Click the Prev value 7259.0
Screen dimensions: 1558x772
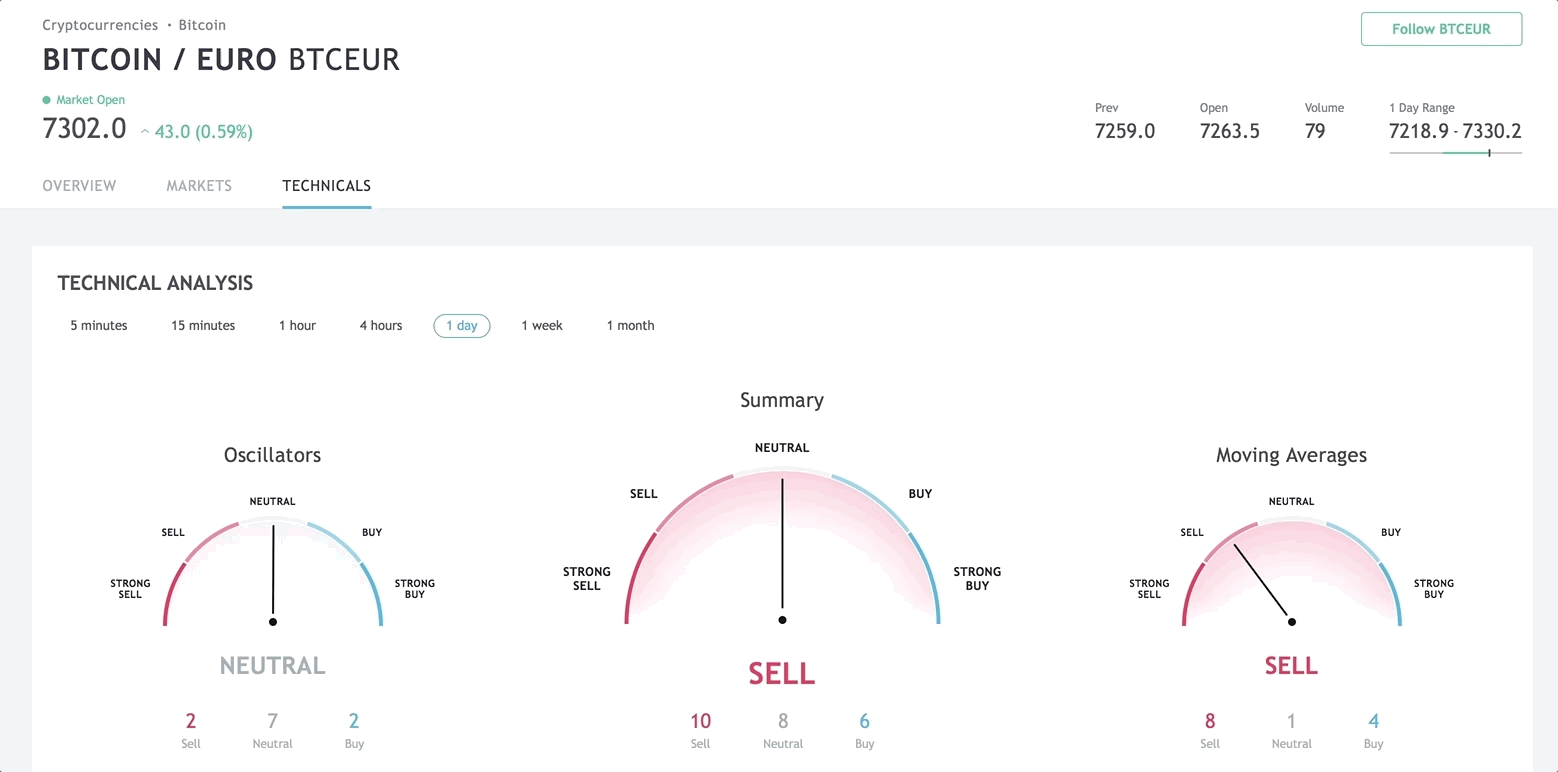[x=1125, y=131]
